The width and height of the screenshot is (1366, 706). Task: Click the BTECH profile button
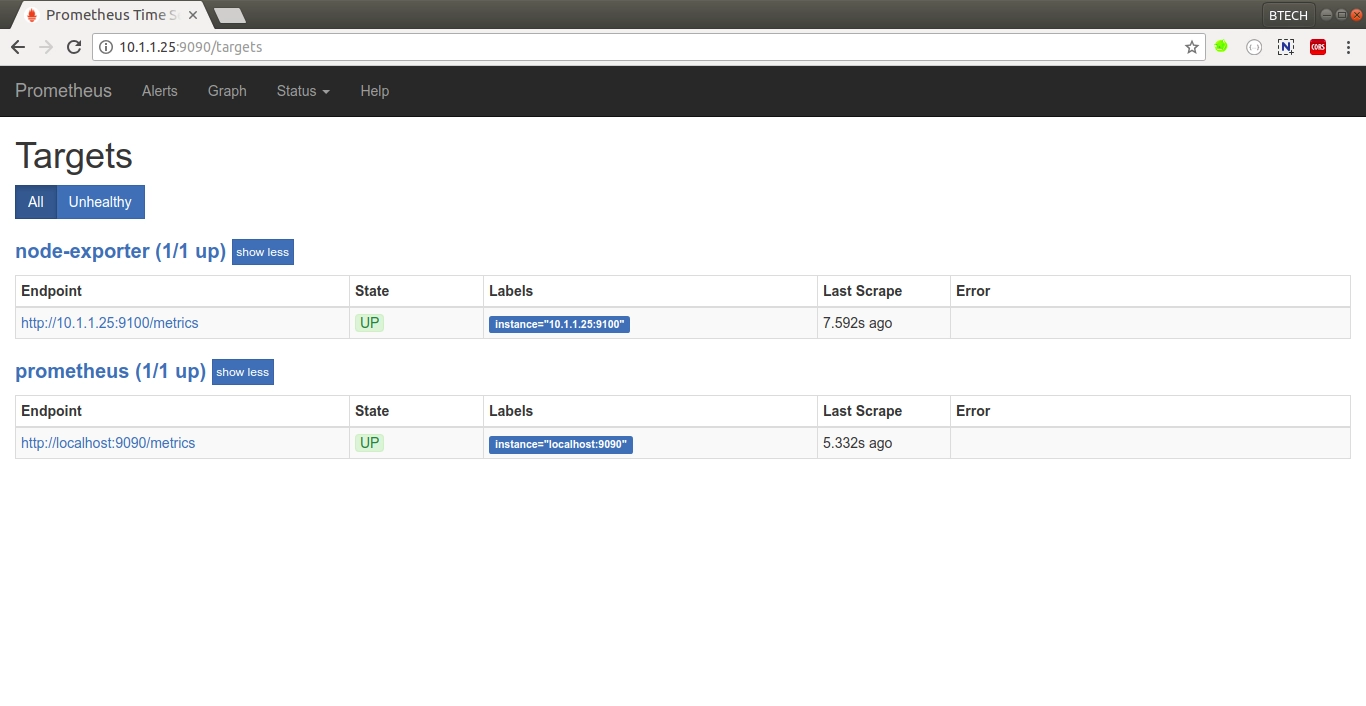[1288, 15]
